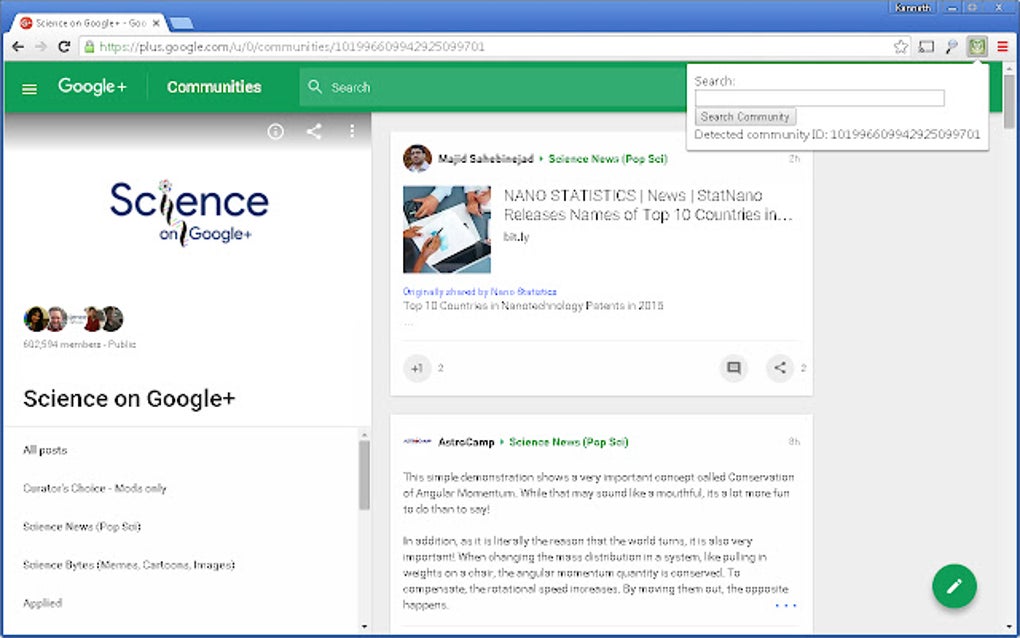This screenshot has height=638, width=1020.
Task: Click the Kenneth profile button in title bar
Action: click(913, 8)
